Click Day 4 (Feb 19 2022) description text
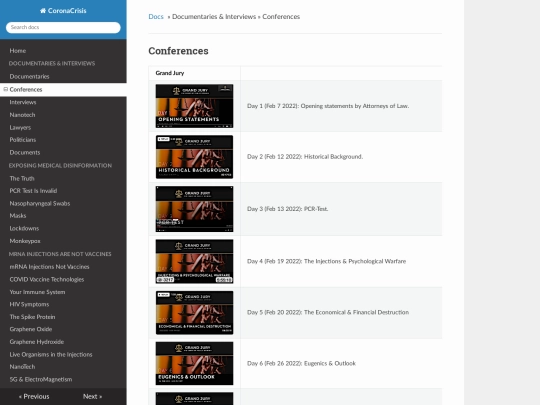 click(326, 261)
